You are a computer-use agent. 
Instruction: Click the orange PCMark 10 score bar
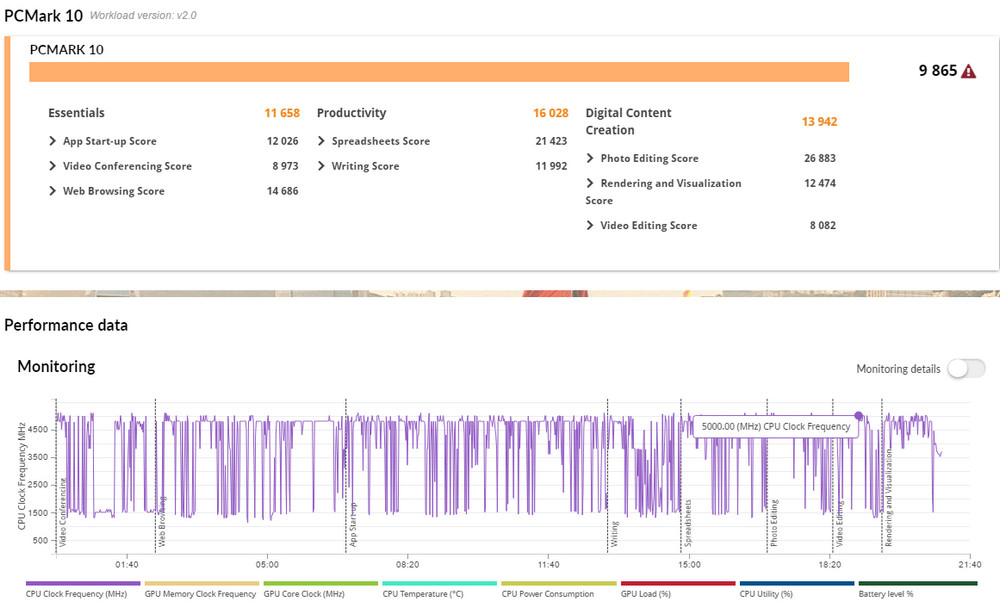coord(438,72)
